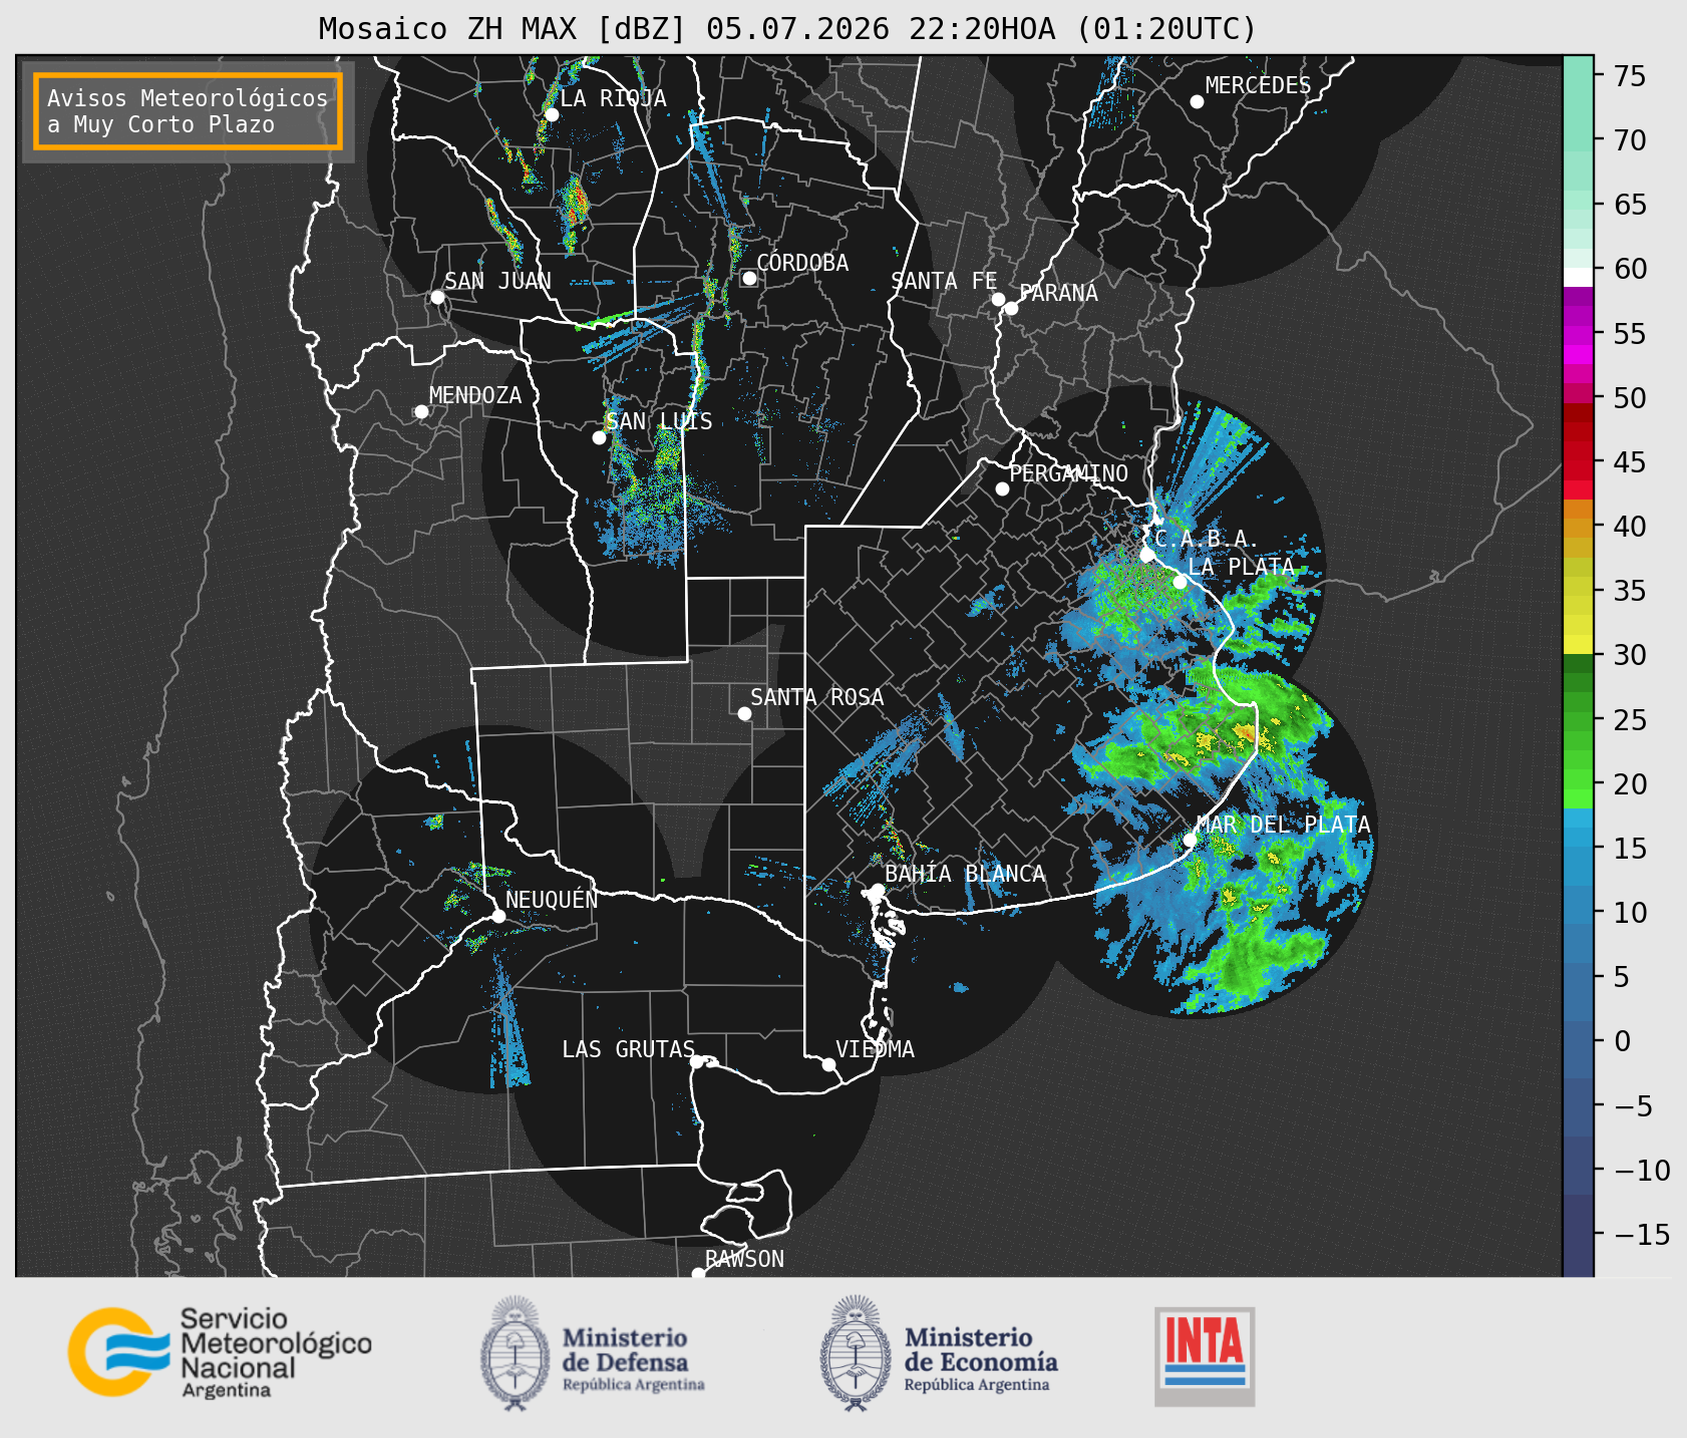Screen dimensions: 1687x1438
Task: Click the Bahía Blanca city marker
Action: click(x=877, y=890)
